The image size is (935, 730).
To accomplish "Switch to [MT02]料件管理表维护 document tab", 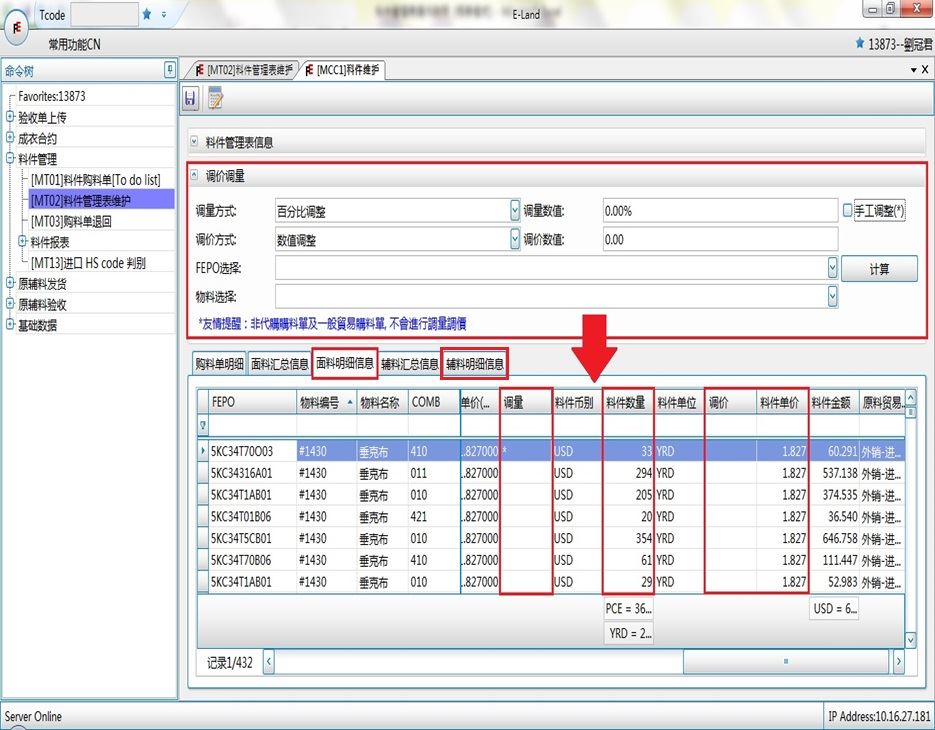I will coord(244,70).
